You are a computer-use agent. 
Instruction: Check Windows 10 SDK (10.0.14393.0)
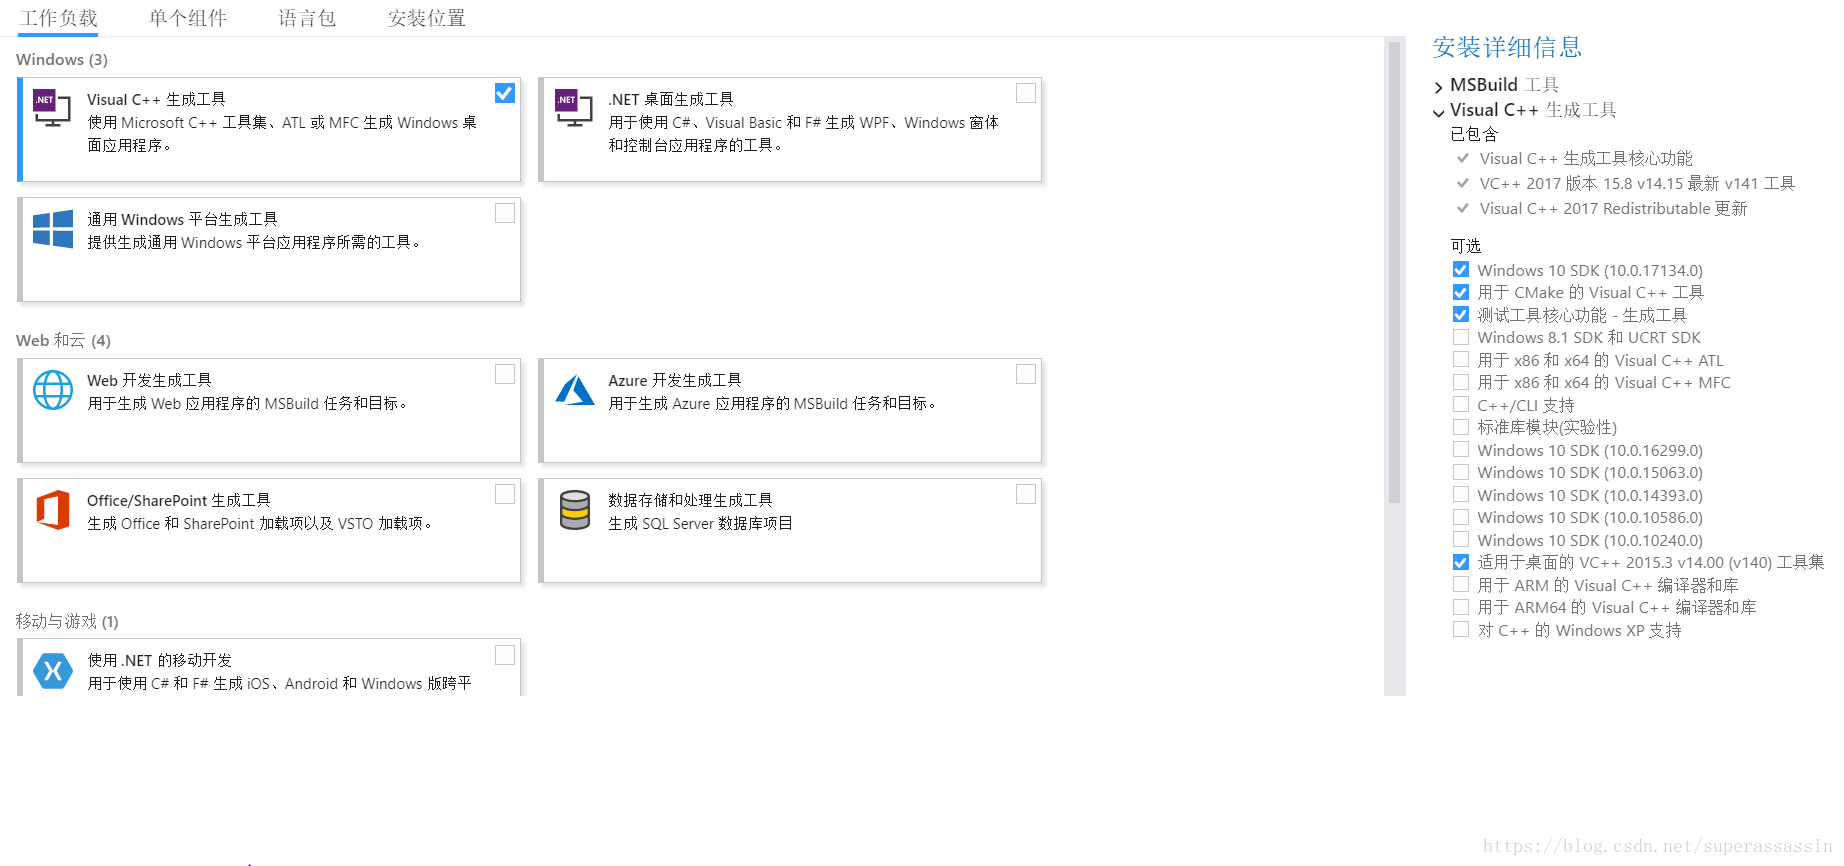(1461, 494)
